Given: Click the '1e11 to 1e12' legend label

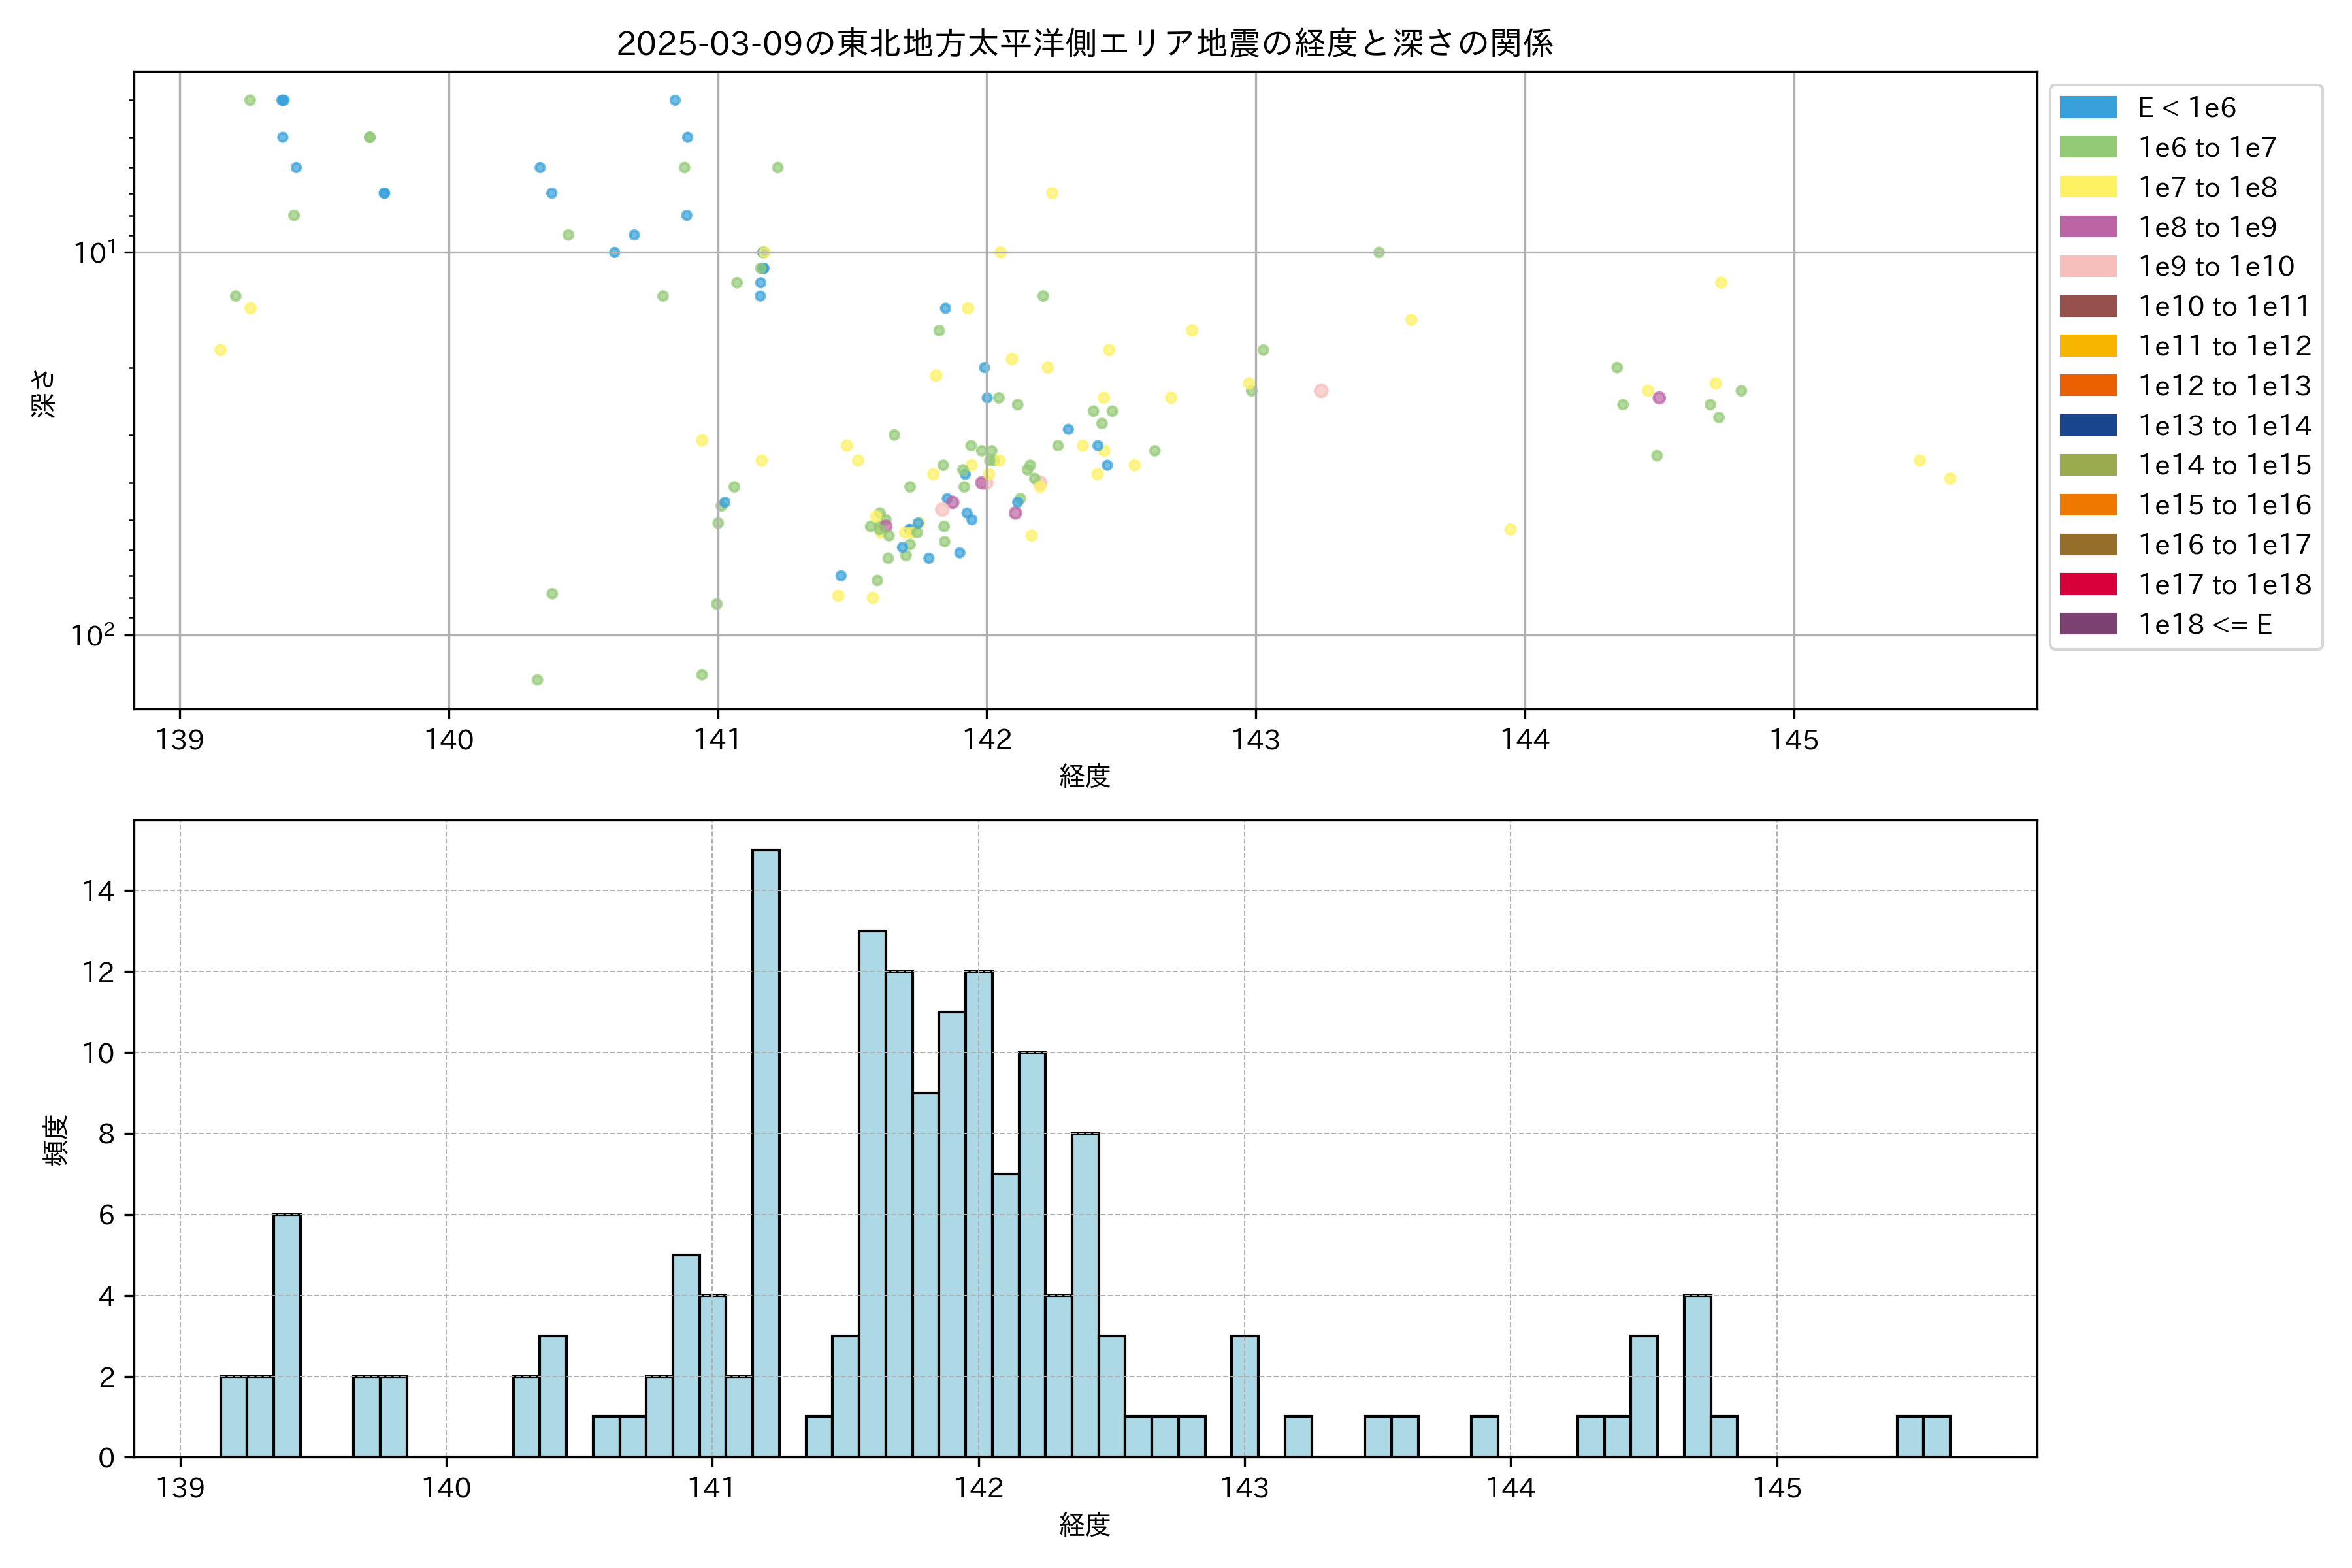Looking at the screenshot, I should click(x=2224, y=346).
